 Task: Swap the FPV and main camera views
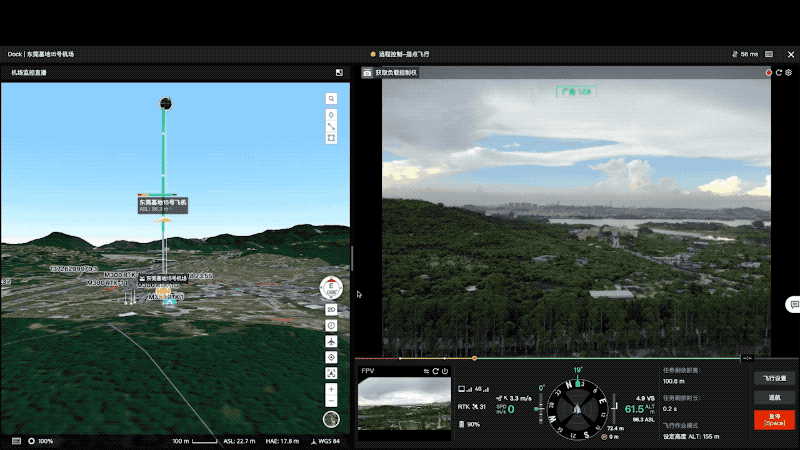point(426,371)
